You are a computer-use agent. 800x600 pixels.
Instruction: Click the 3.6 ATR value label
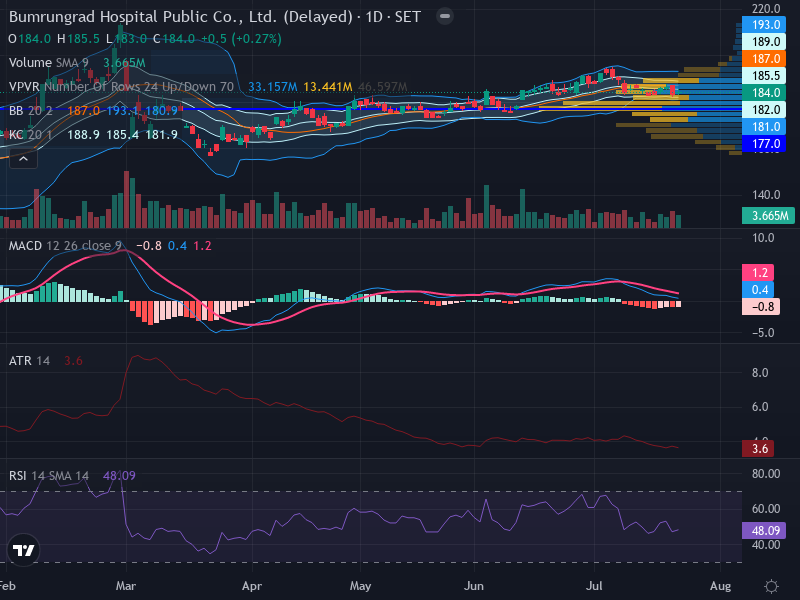pos(758,448)
